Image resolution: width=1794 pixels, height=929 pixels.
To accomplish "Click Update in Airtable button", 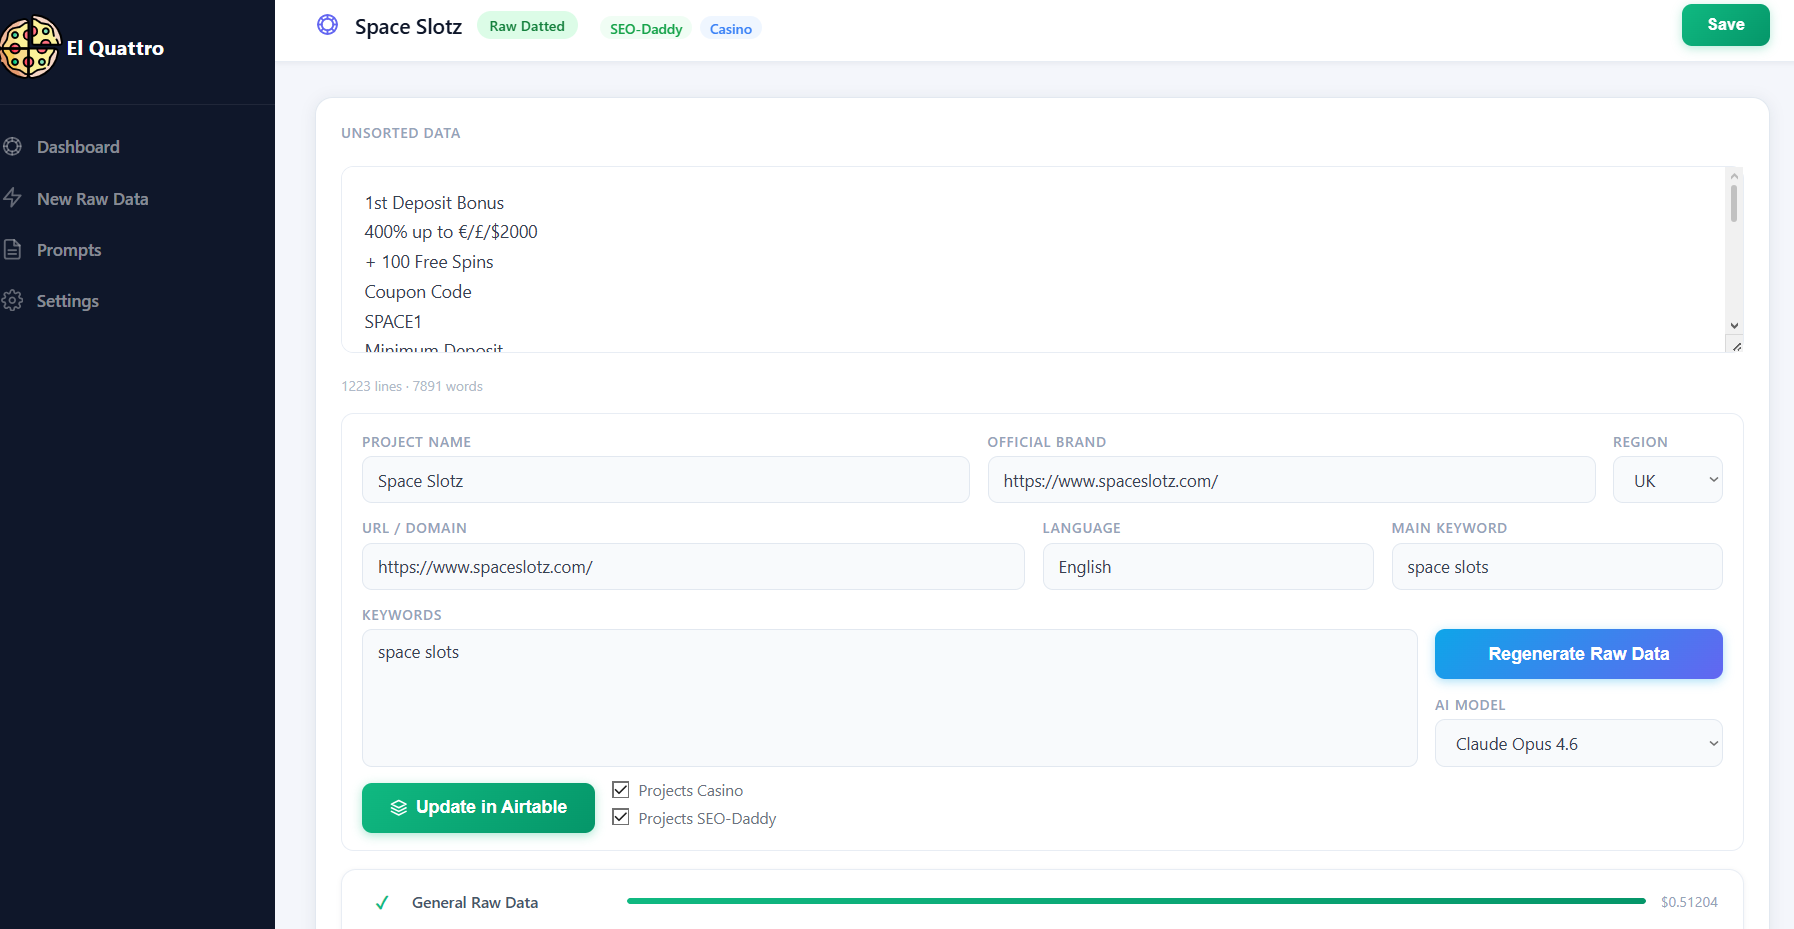I will 478,807.
